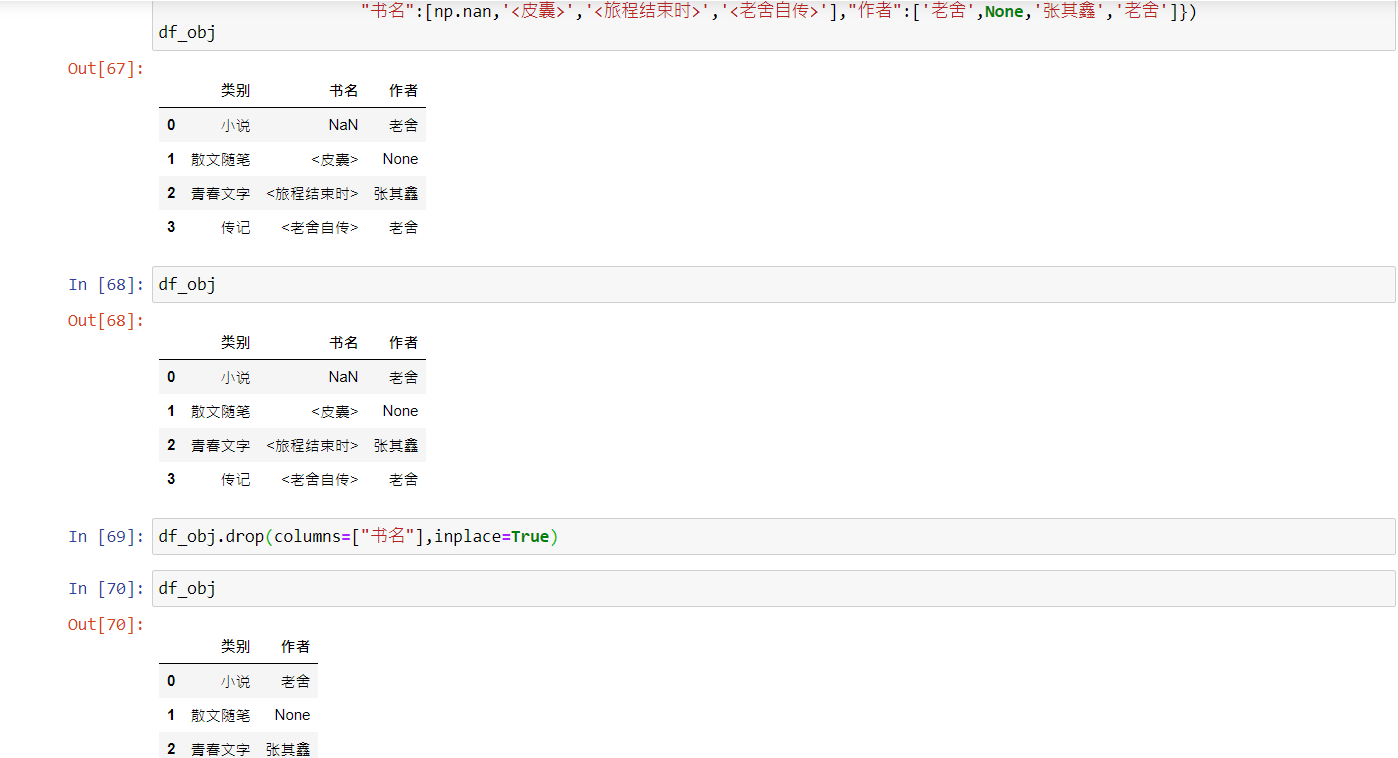
Task: Click 散文随笔 in the Out[68] table
Action: click(221, 411)
